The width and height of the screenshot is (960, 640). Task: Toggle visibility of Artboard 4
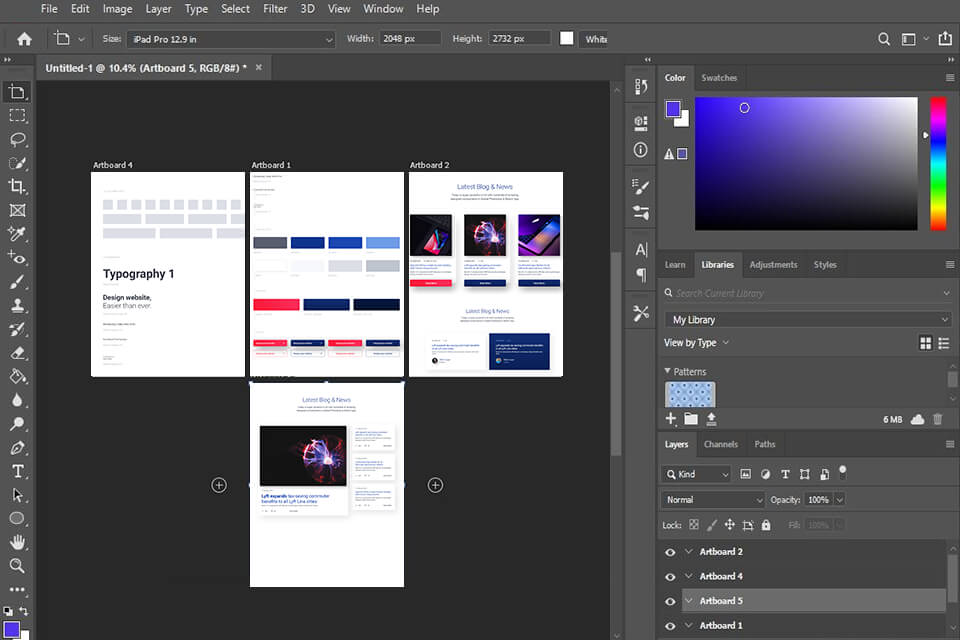coord(671,576)
